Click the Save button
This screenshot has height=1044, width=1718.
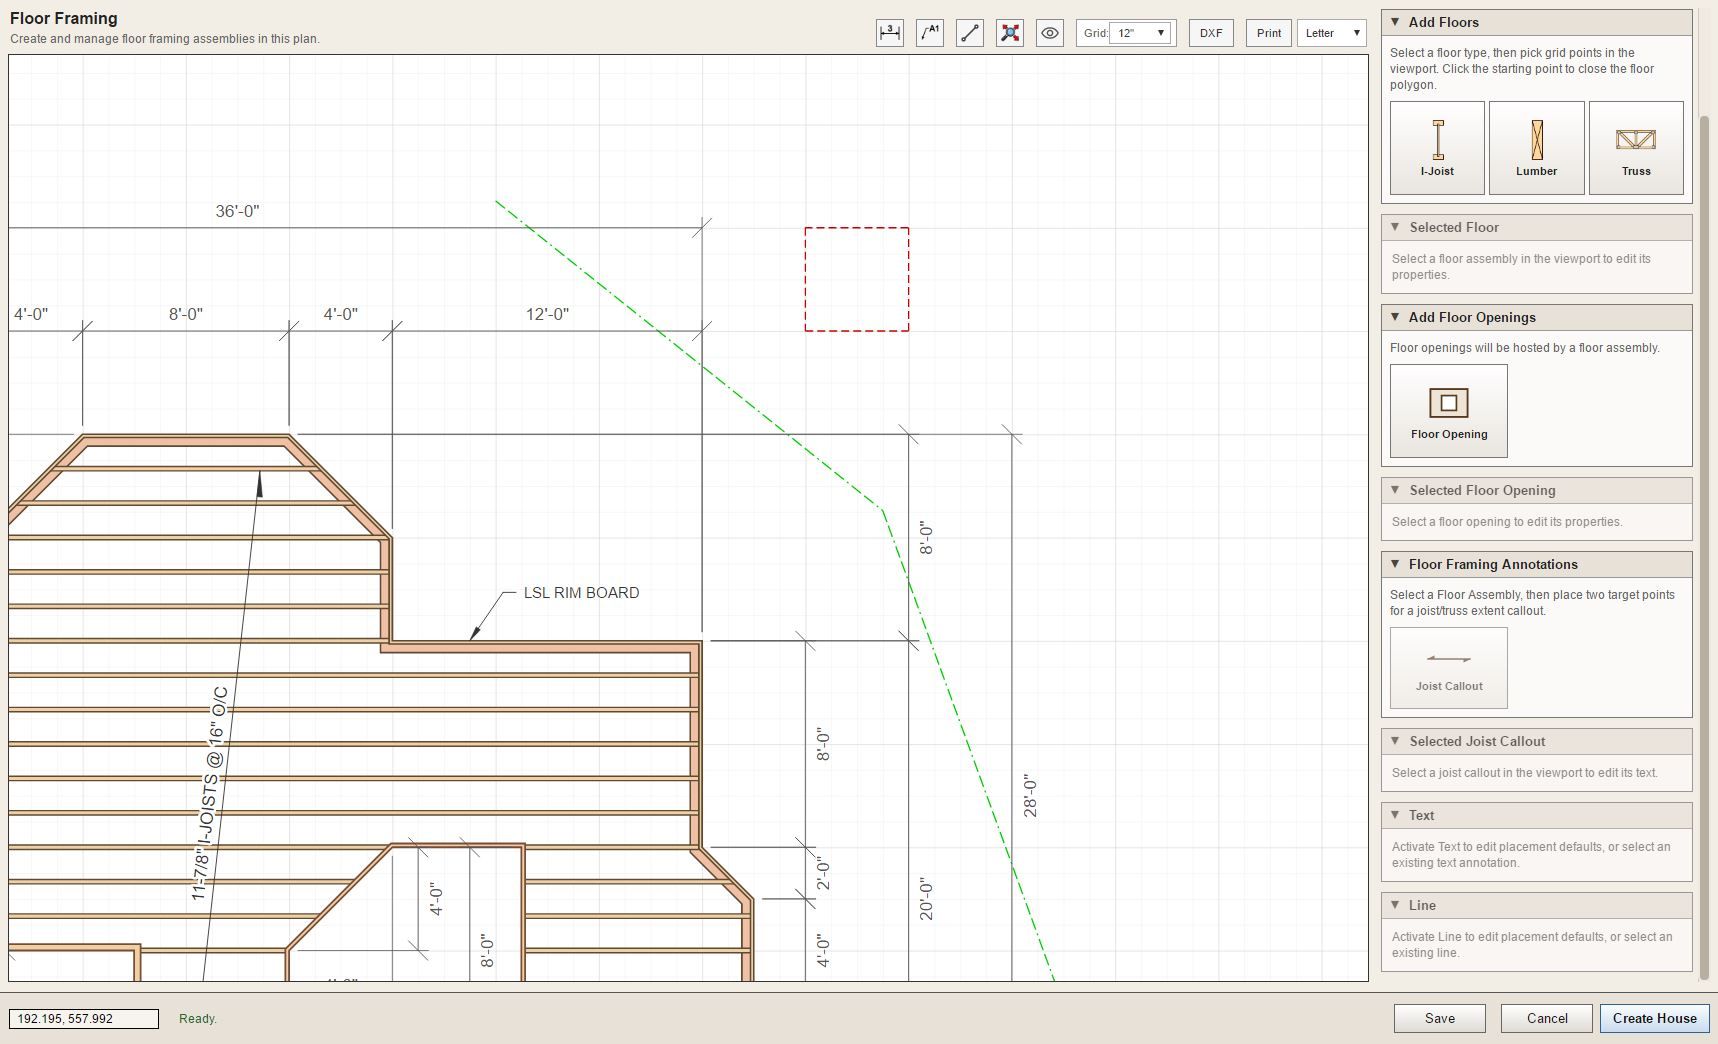[x=1440, y=1018]
